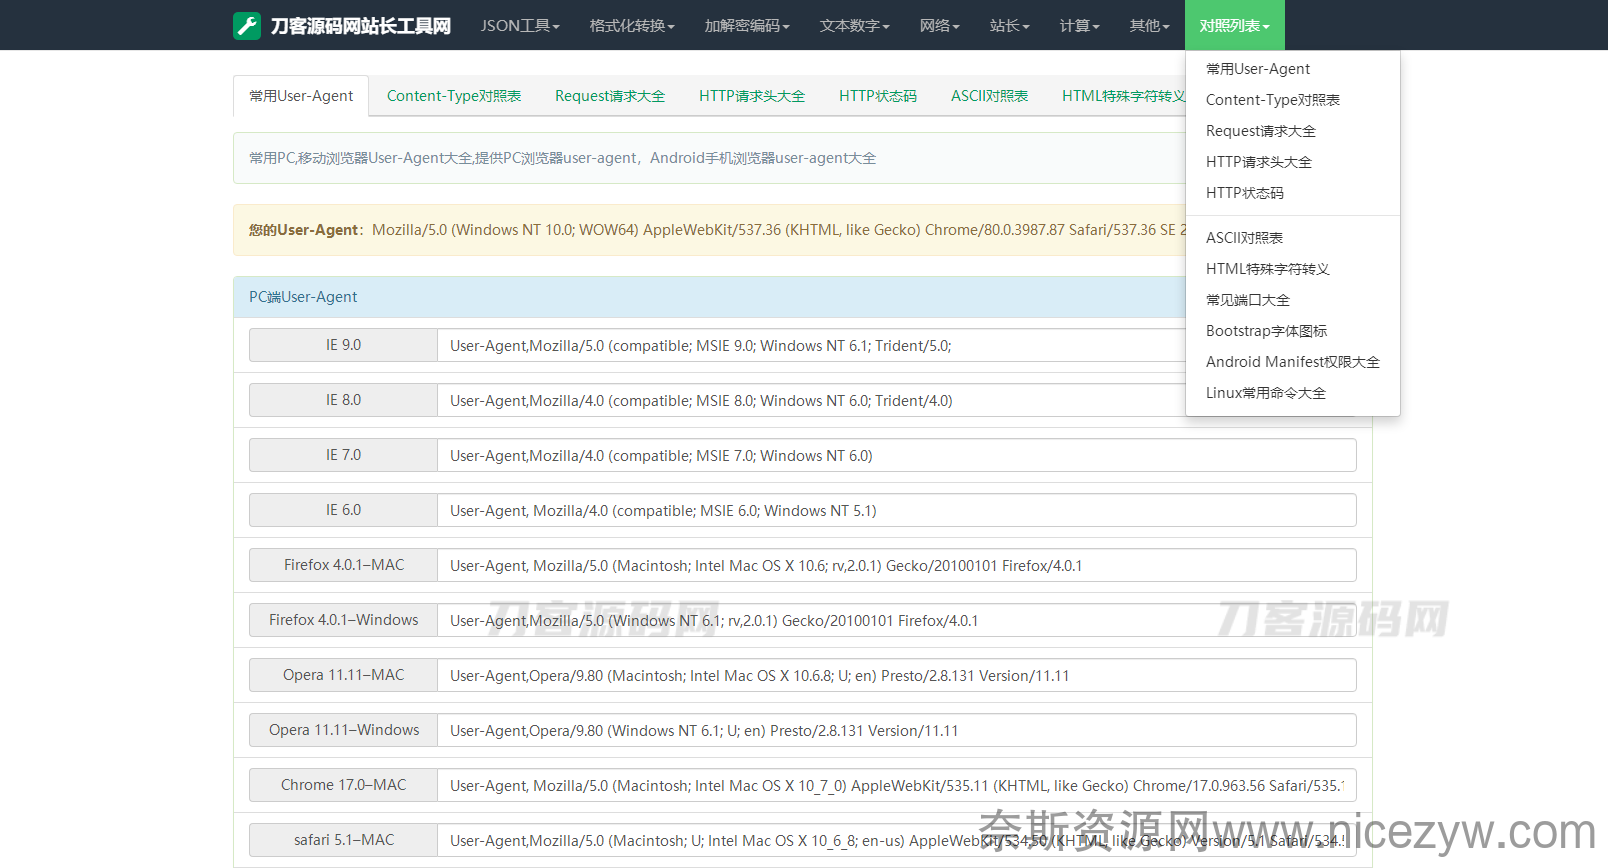Screen dimensions: 1608x868
Task: Switch to the HTTP请求头大全 tab
Action: (x=751, y=96)
